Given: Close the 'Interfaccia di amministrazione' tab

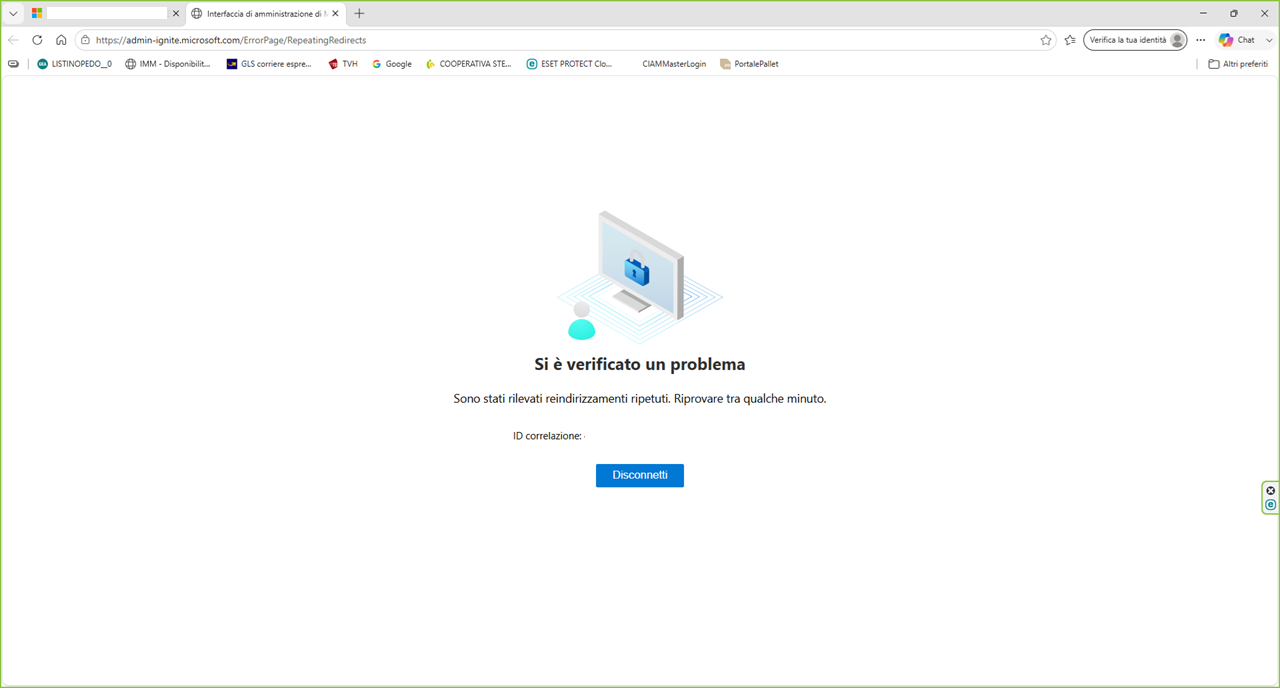Looking at the screenshot, I should point(336,14).
